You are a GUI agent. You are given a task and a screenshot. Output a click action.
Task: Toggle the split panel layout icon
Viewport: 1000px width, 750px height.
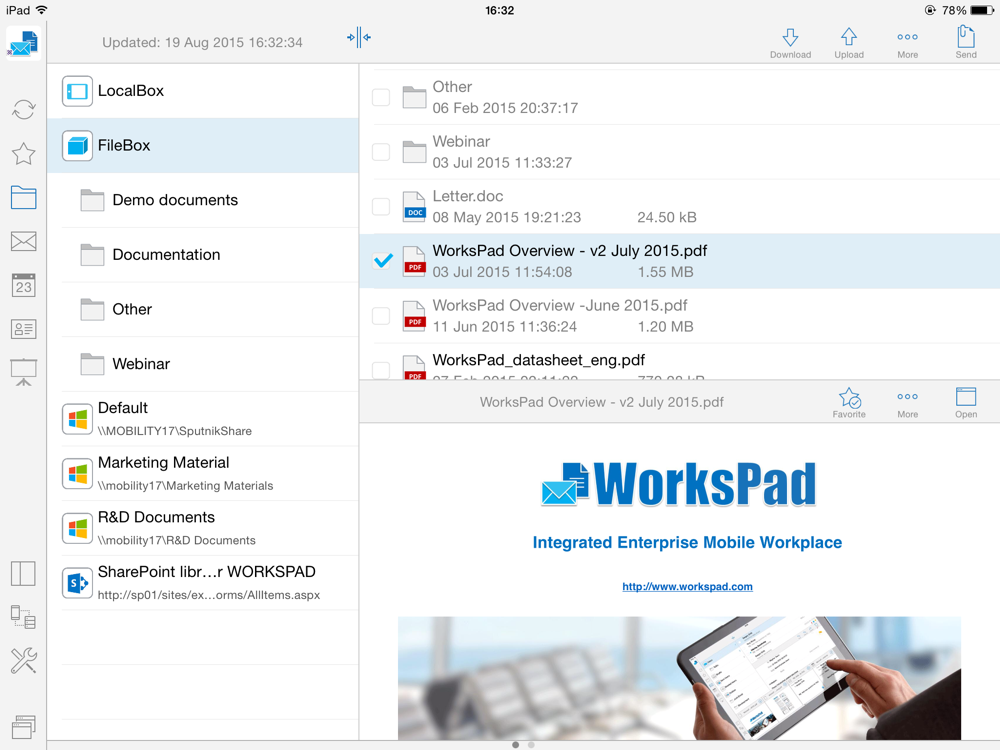pos(24,573)
